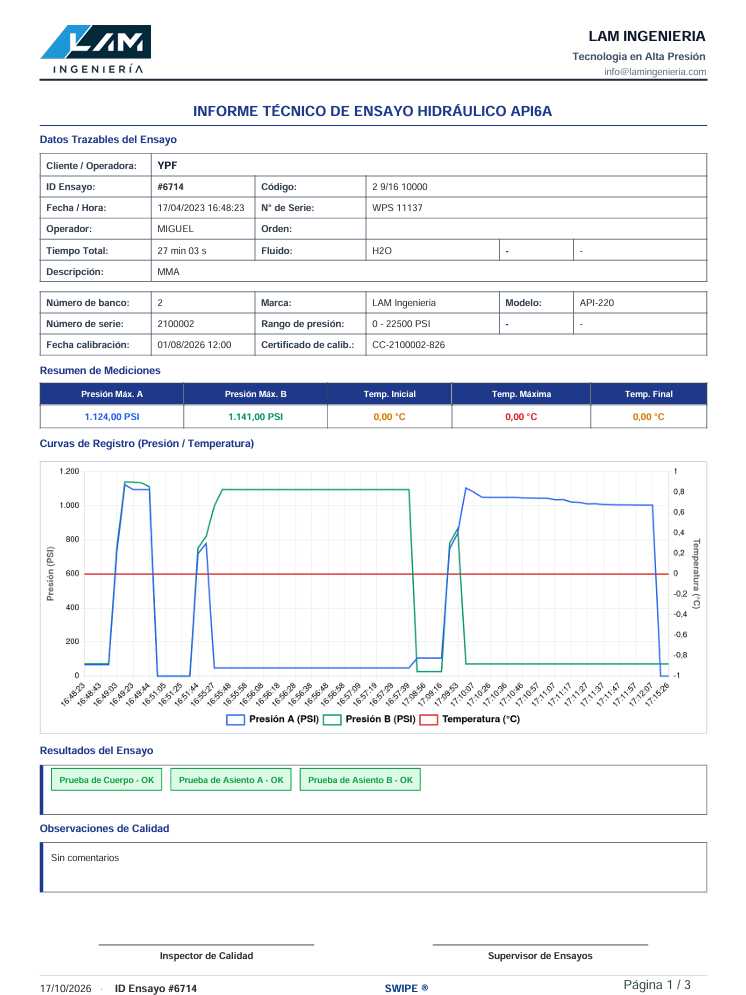Click the Marca value LAM Ingenieria
Viewport: 746px width, 995px height.
(403, 303)
